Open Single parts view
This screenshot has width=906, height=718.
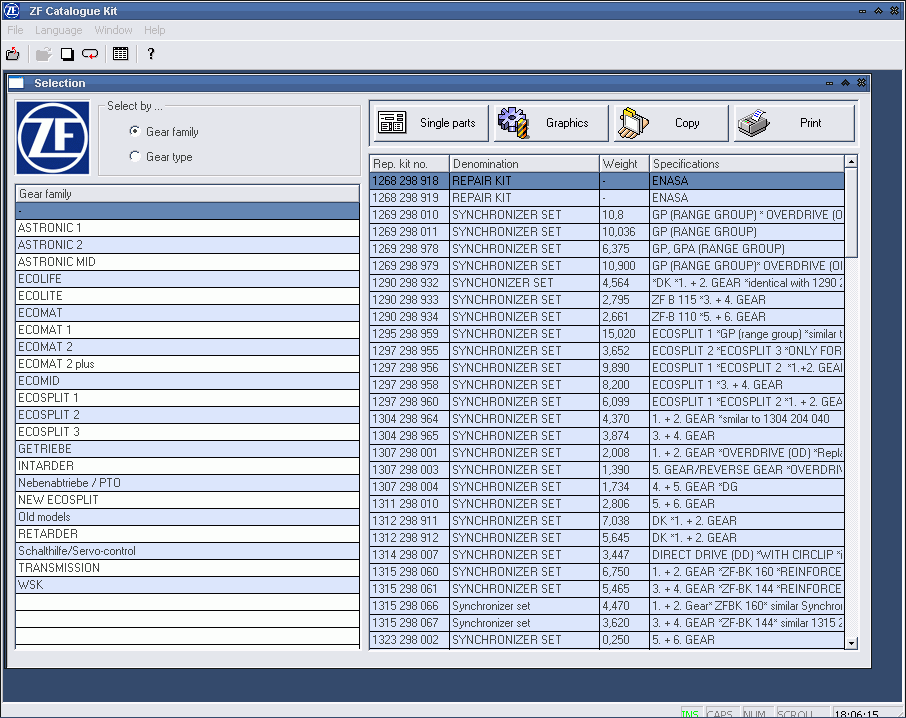point(430,123)
